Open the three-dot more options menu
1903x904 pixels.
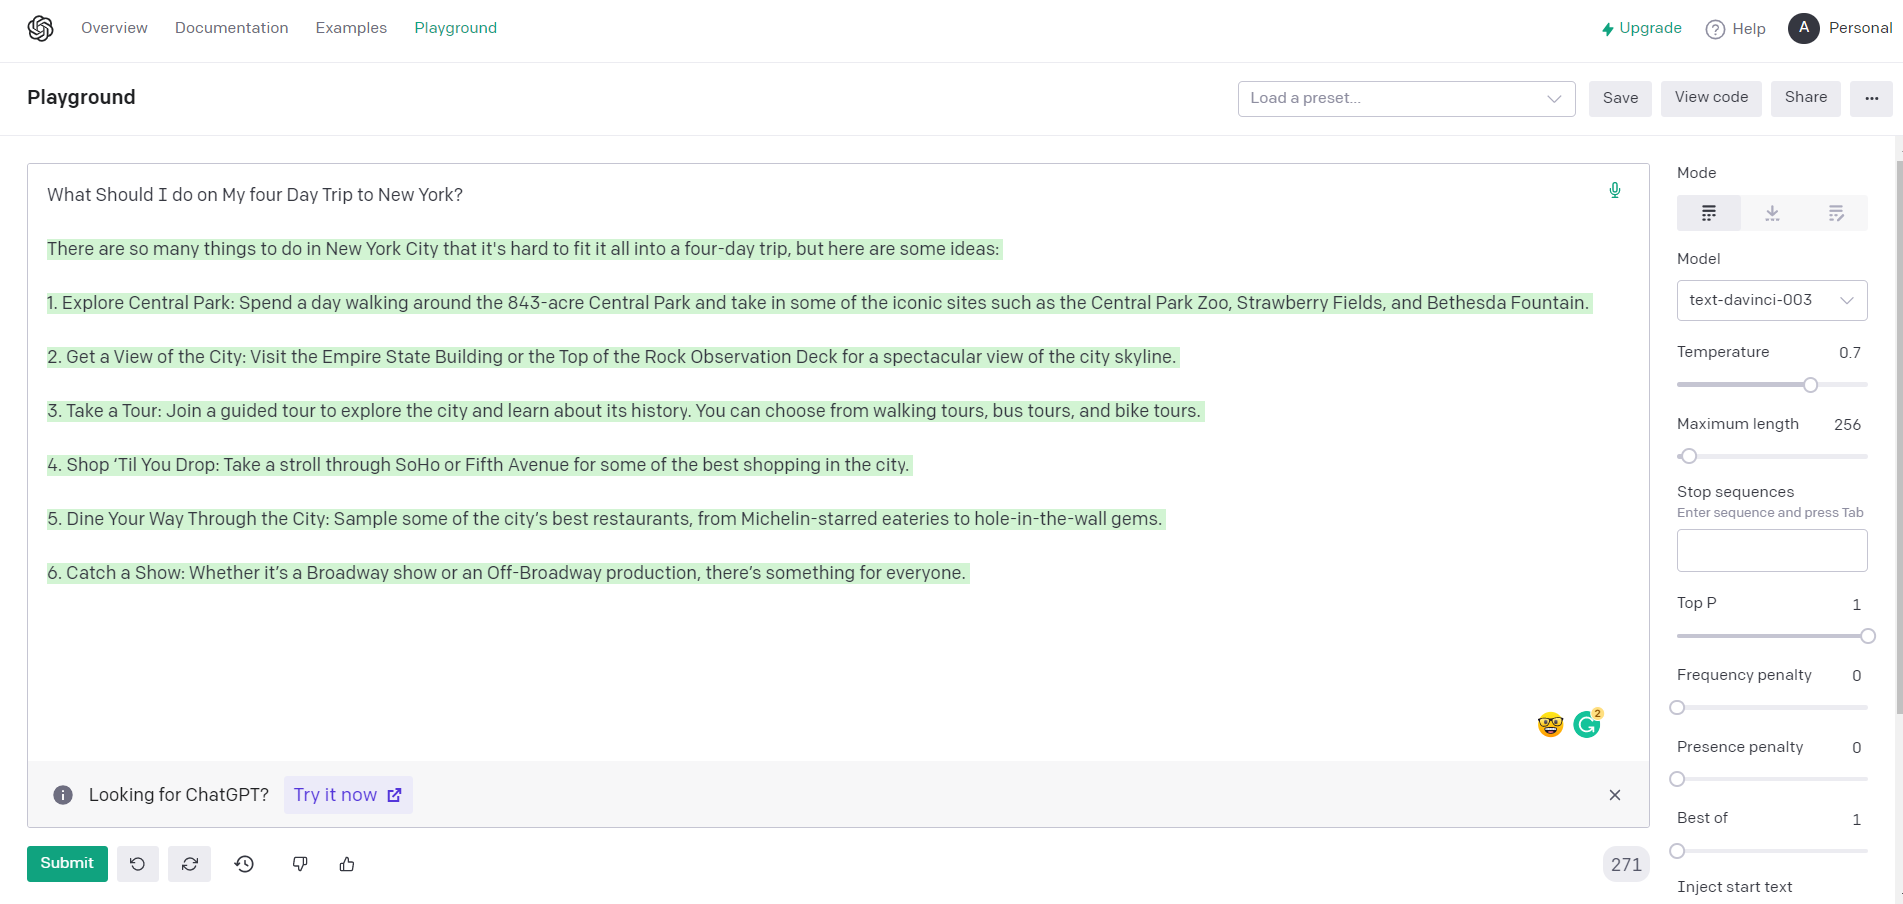tap(1871, 98)
